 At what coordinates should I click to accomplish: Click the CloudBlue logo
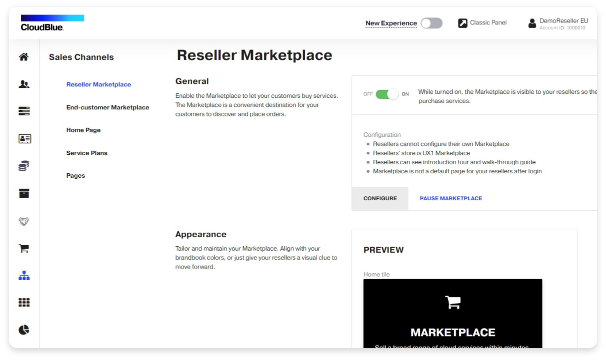[x=52, y=23]
